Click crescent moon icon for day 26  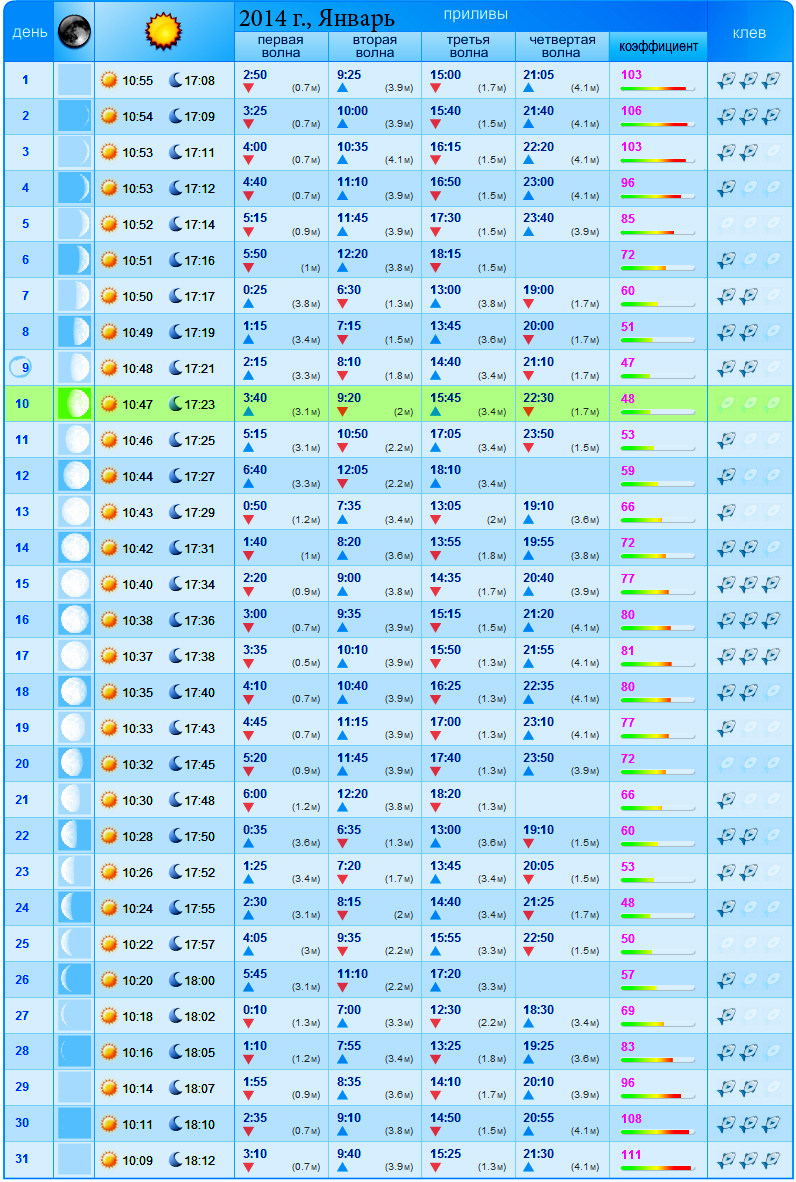click(x=74, y=980)
